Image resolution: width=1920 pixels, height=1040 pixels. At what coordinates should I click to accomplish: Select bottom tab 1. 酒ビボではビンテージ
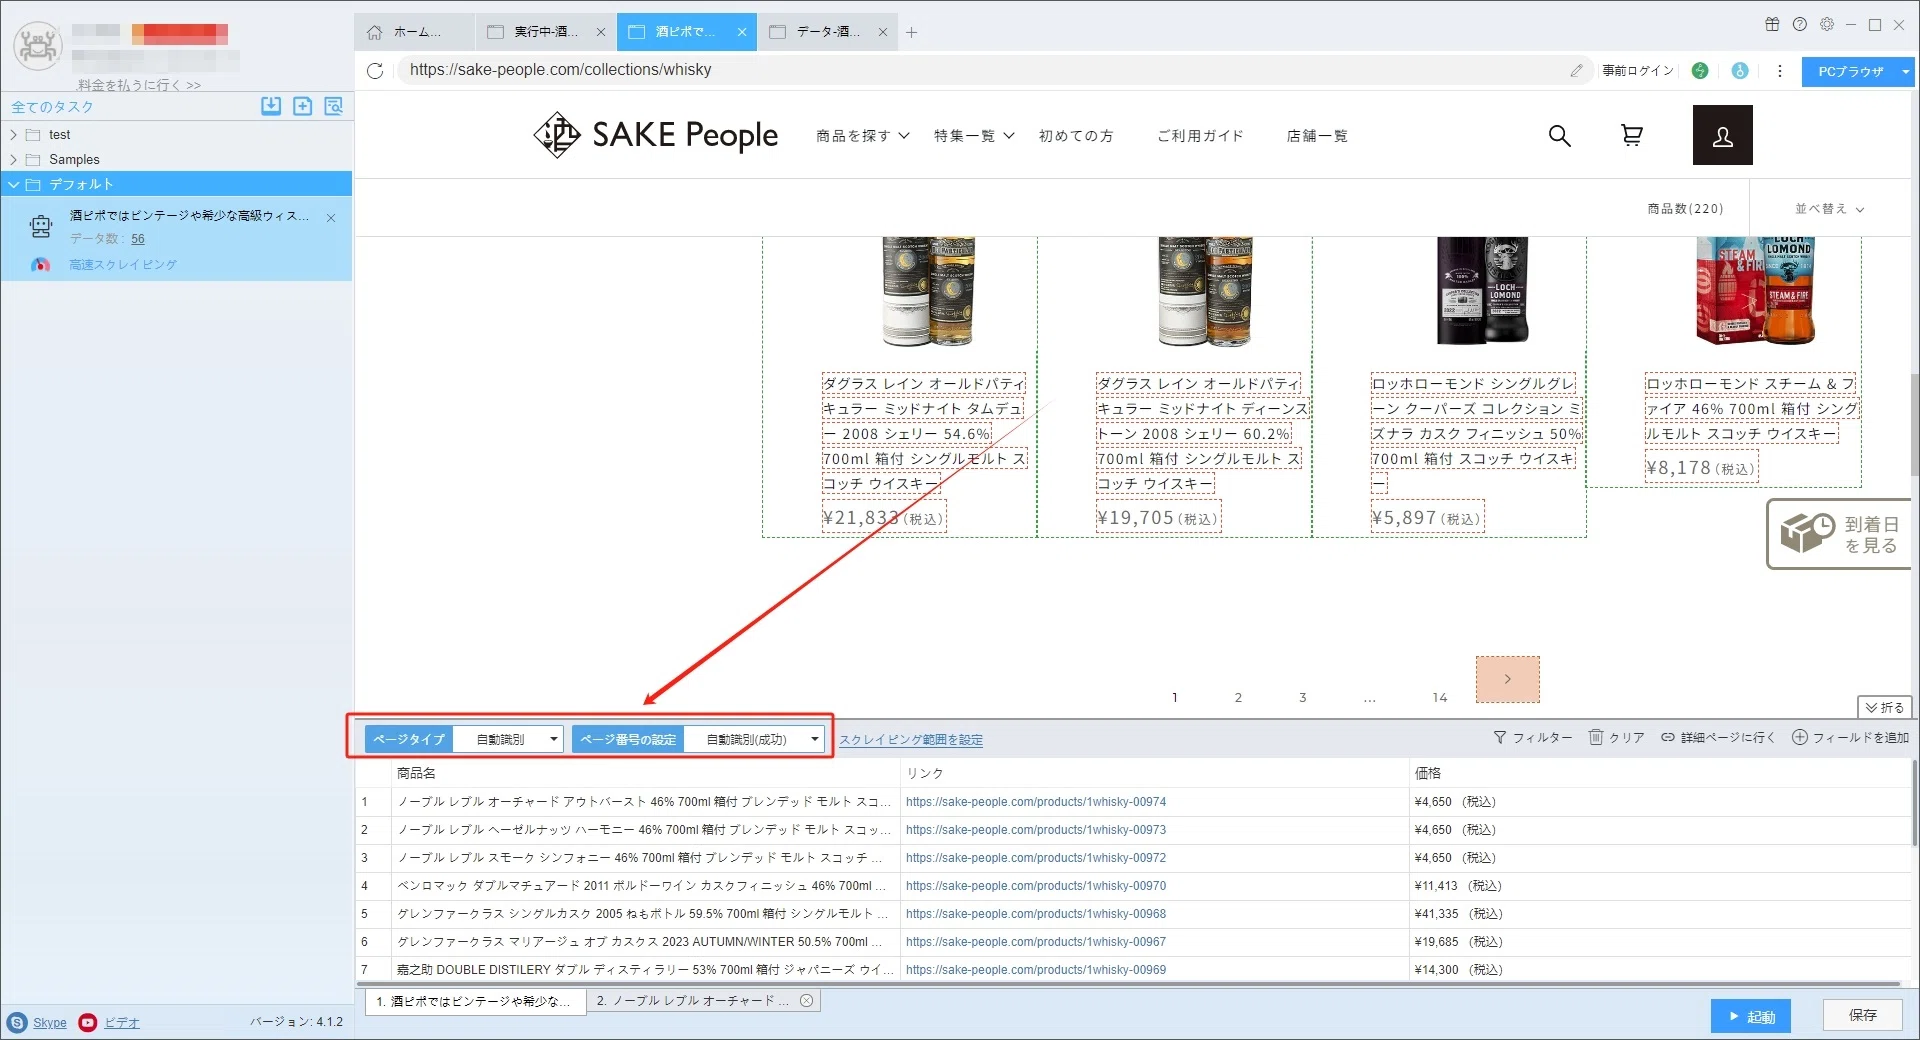(x=475, y=1001)
